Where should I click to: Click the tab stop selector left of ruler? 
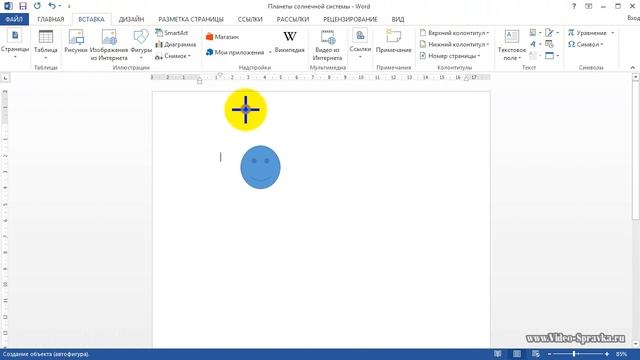point(5,78)
